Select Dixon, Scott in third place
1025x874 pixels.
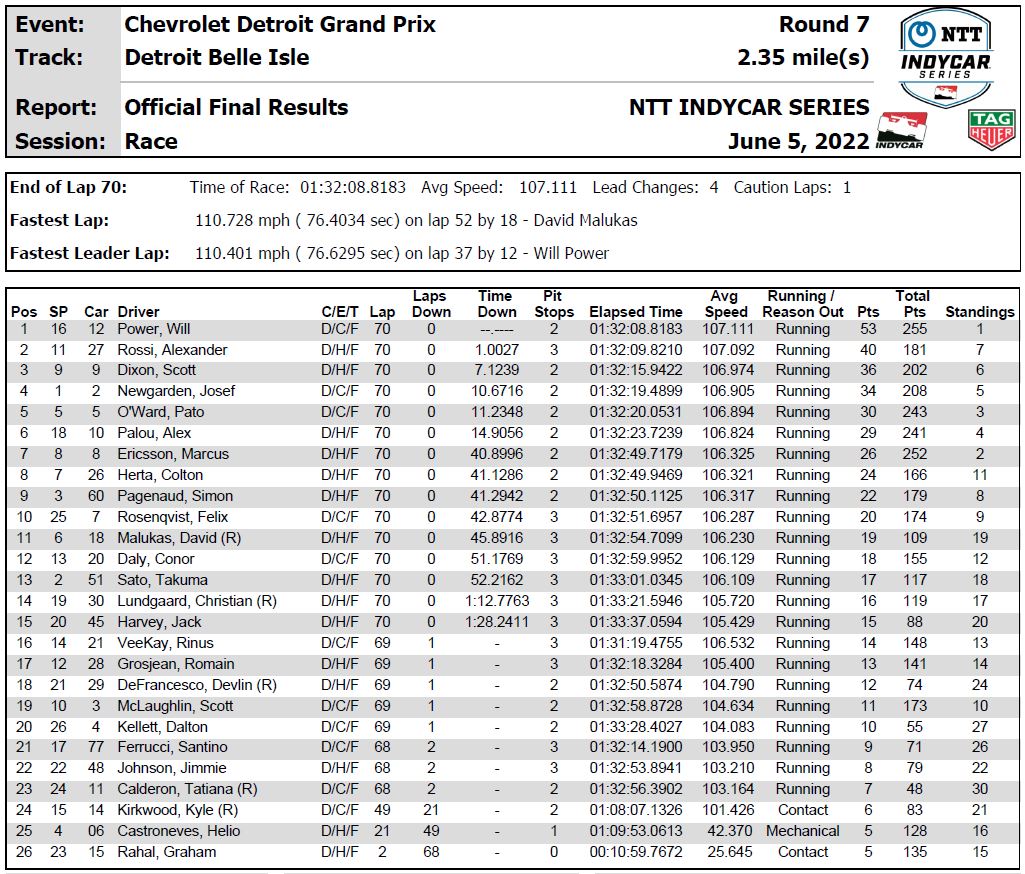156,370
